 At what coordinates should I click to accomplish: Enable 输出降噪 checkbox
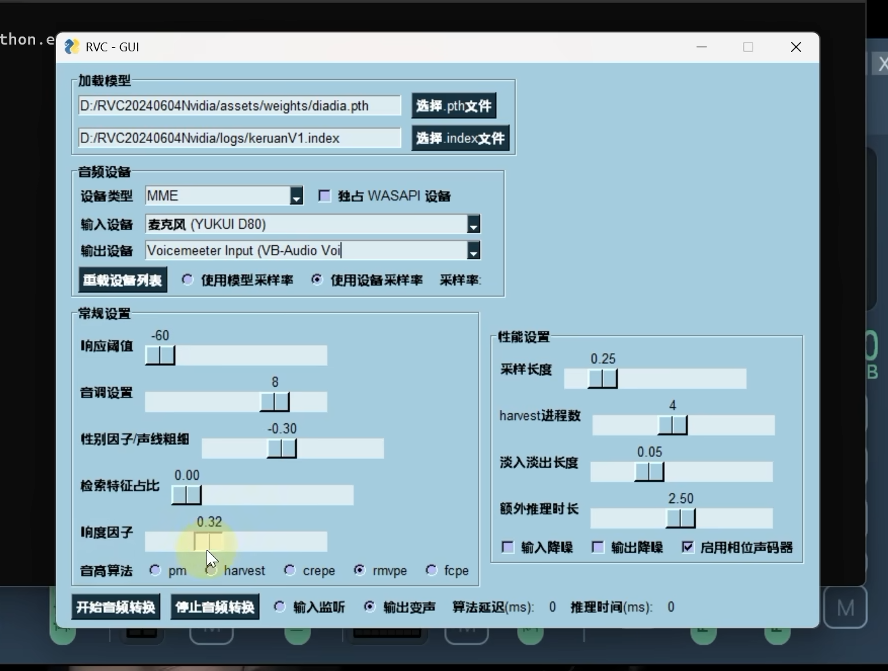[x=598, y=547]
